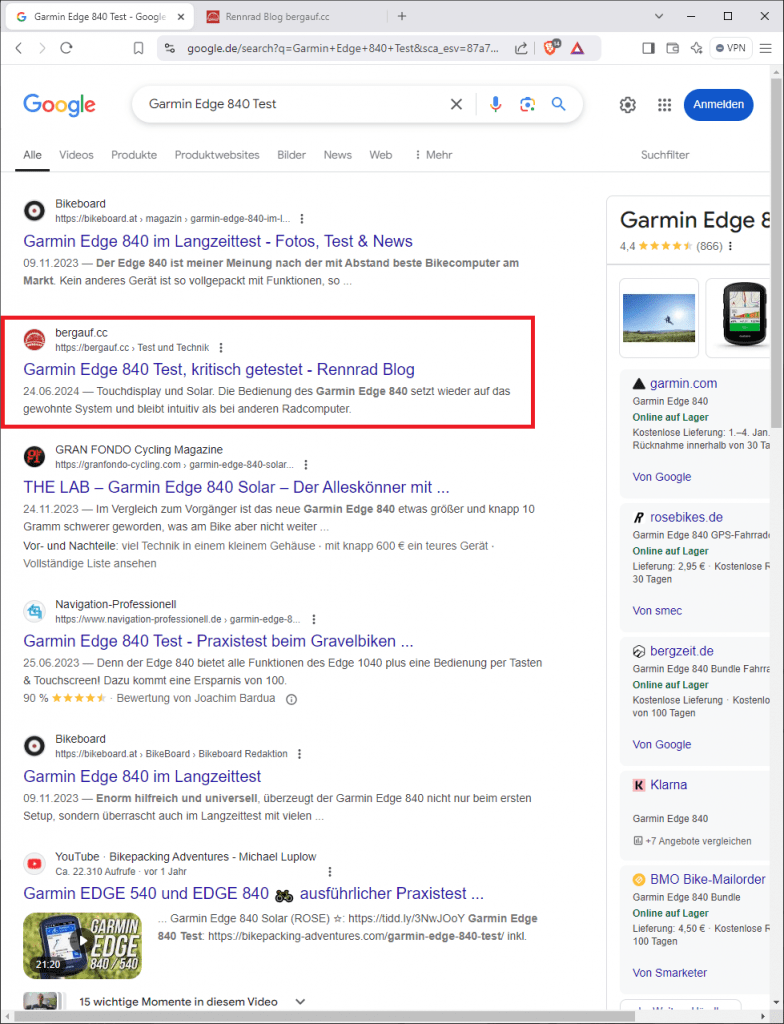Image resolution: width=784 pixels, height=1024 pixels.
Task: Expand the Mehr search filter menu
Action: coord(433,155)
